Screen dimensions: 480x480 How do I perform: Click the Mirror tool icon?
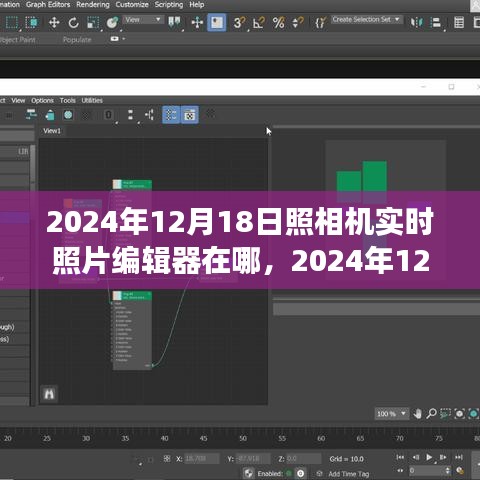click(x=417, y=23)
